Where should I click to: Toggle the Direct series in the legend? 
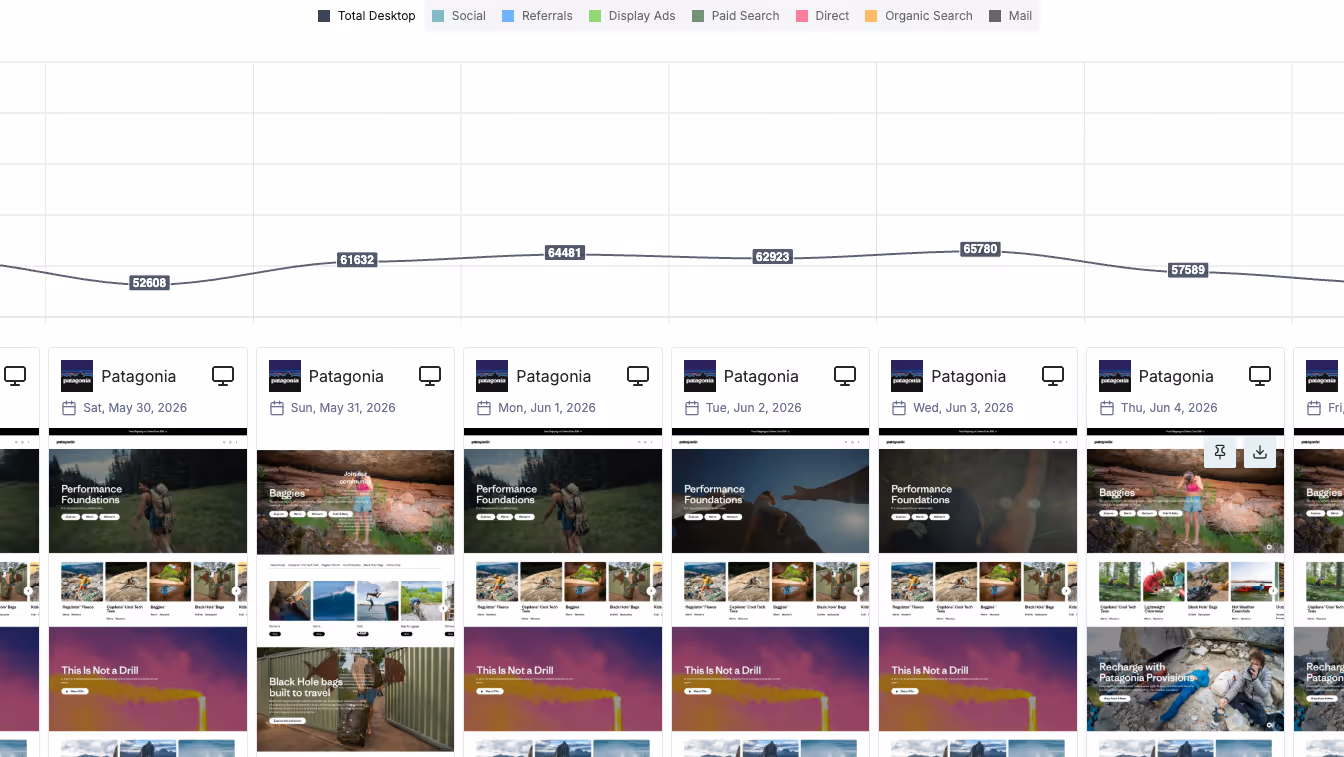823,16
